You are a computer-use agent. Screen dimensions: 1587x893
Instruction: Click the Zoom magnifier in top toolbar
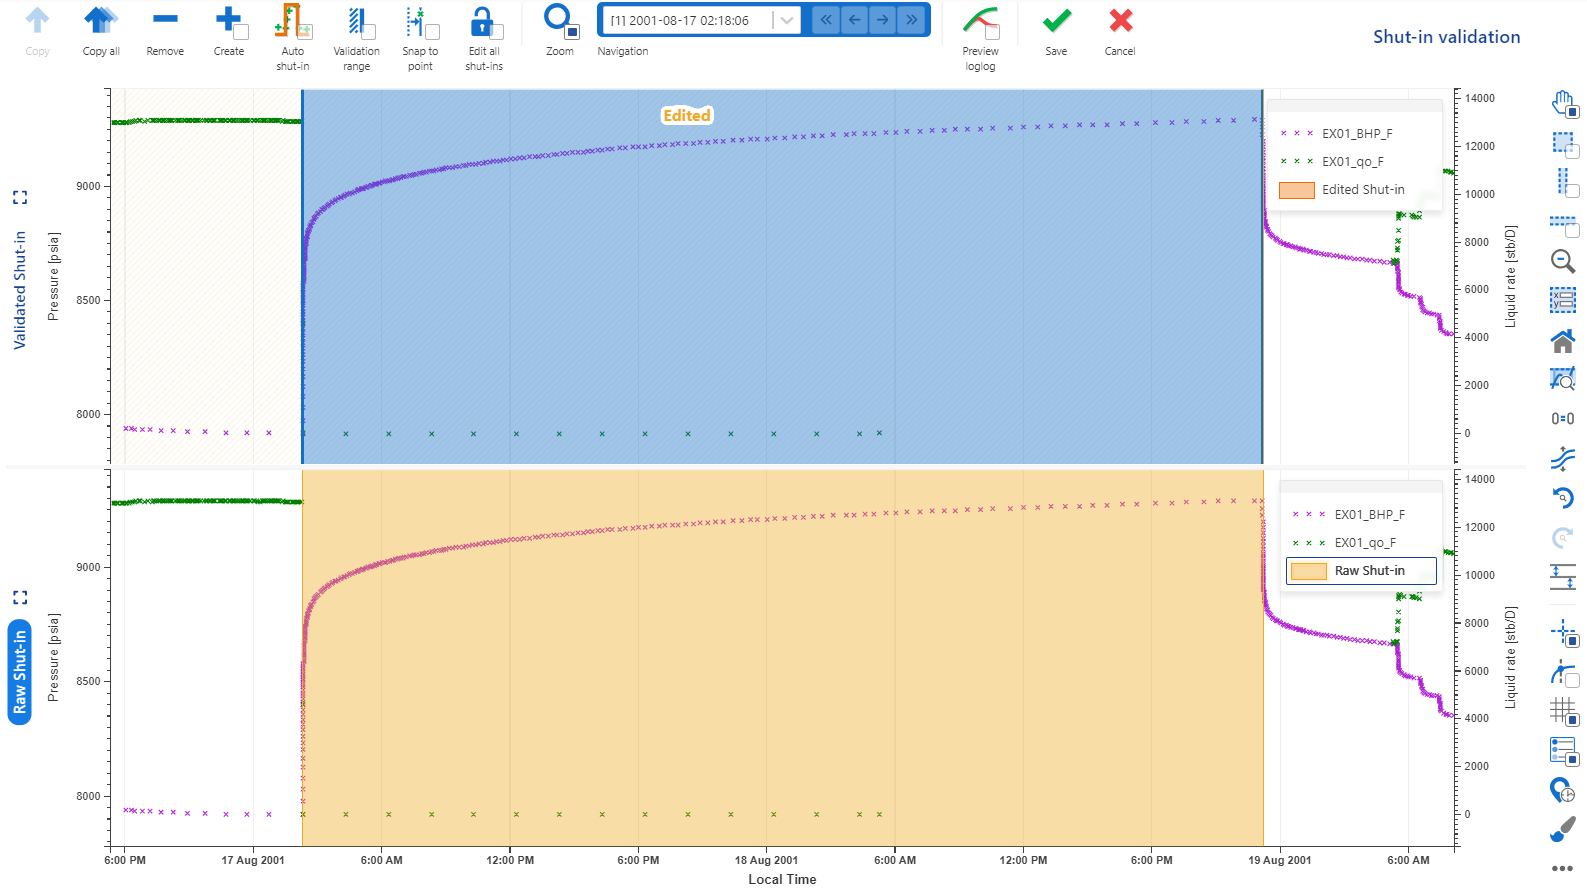point(557,18)
